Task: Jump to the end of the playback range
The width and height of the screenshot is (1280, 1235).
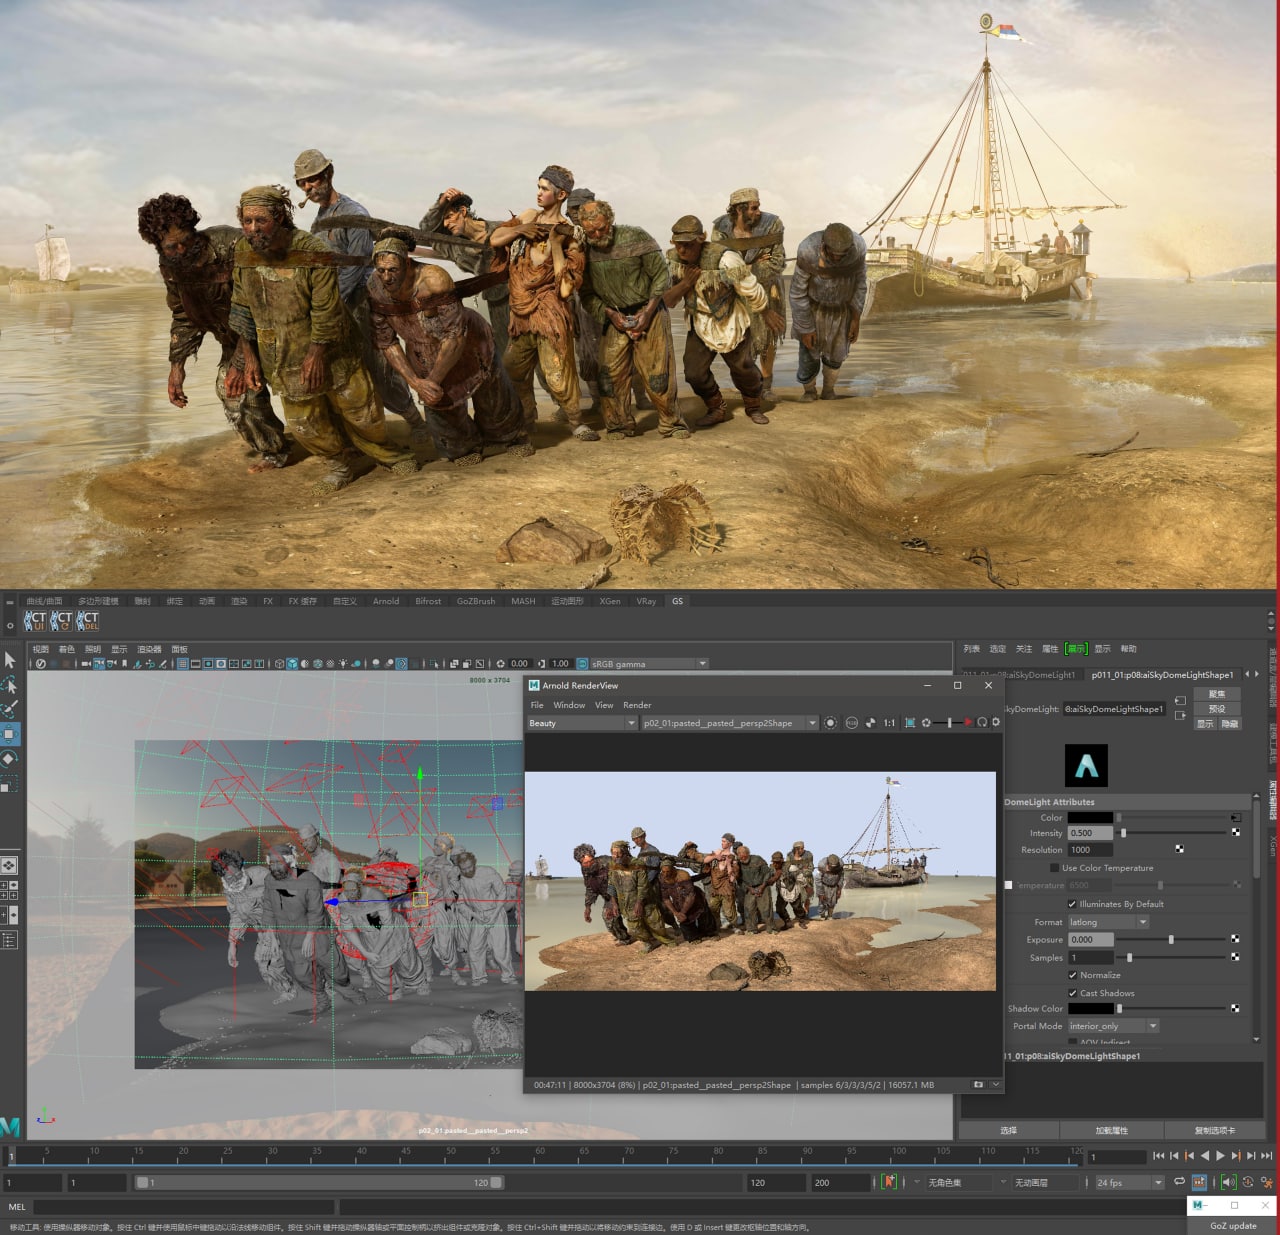Action: click(1267, 1155)
